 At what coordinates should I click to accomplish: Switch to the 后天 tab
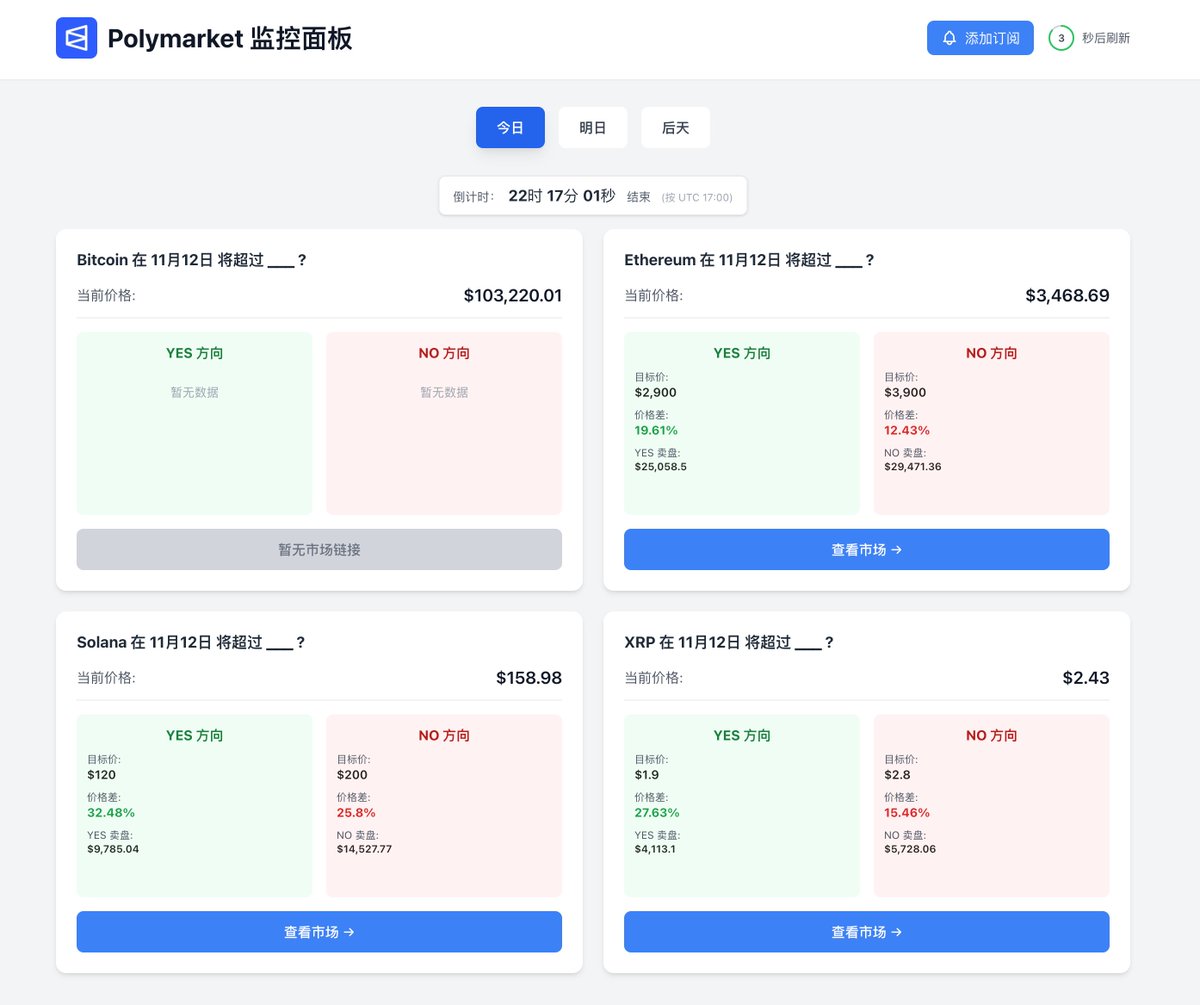675,128
